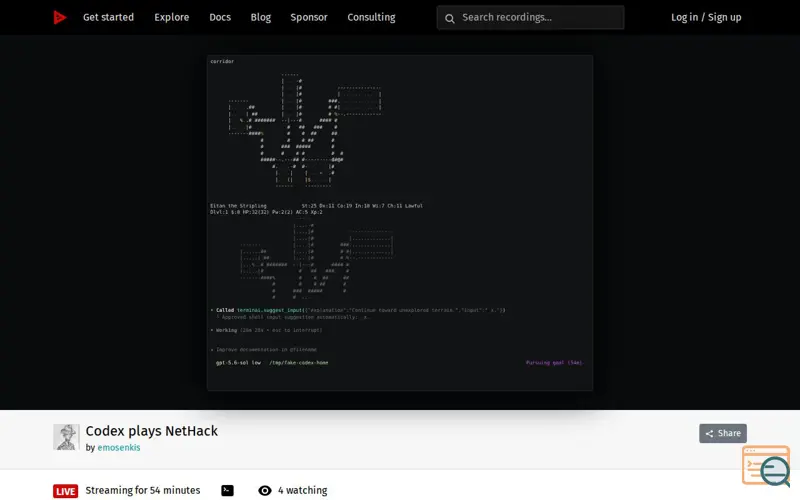Click the share icon inside Share button
Screen dimensions: 800x500
[709, 434]
